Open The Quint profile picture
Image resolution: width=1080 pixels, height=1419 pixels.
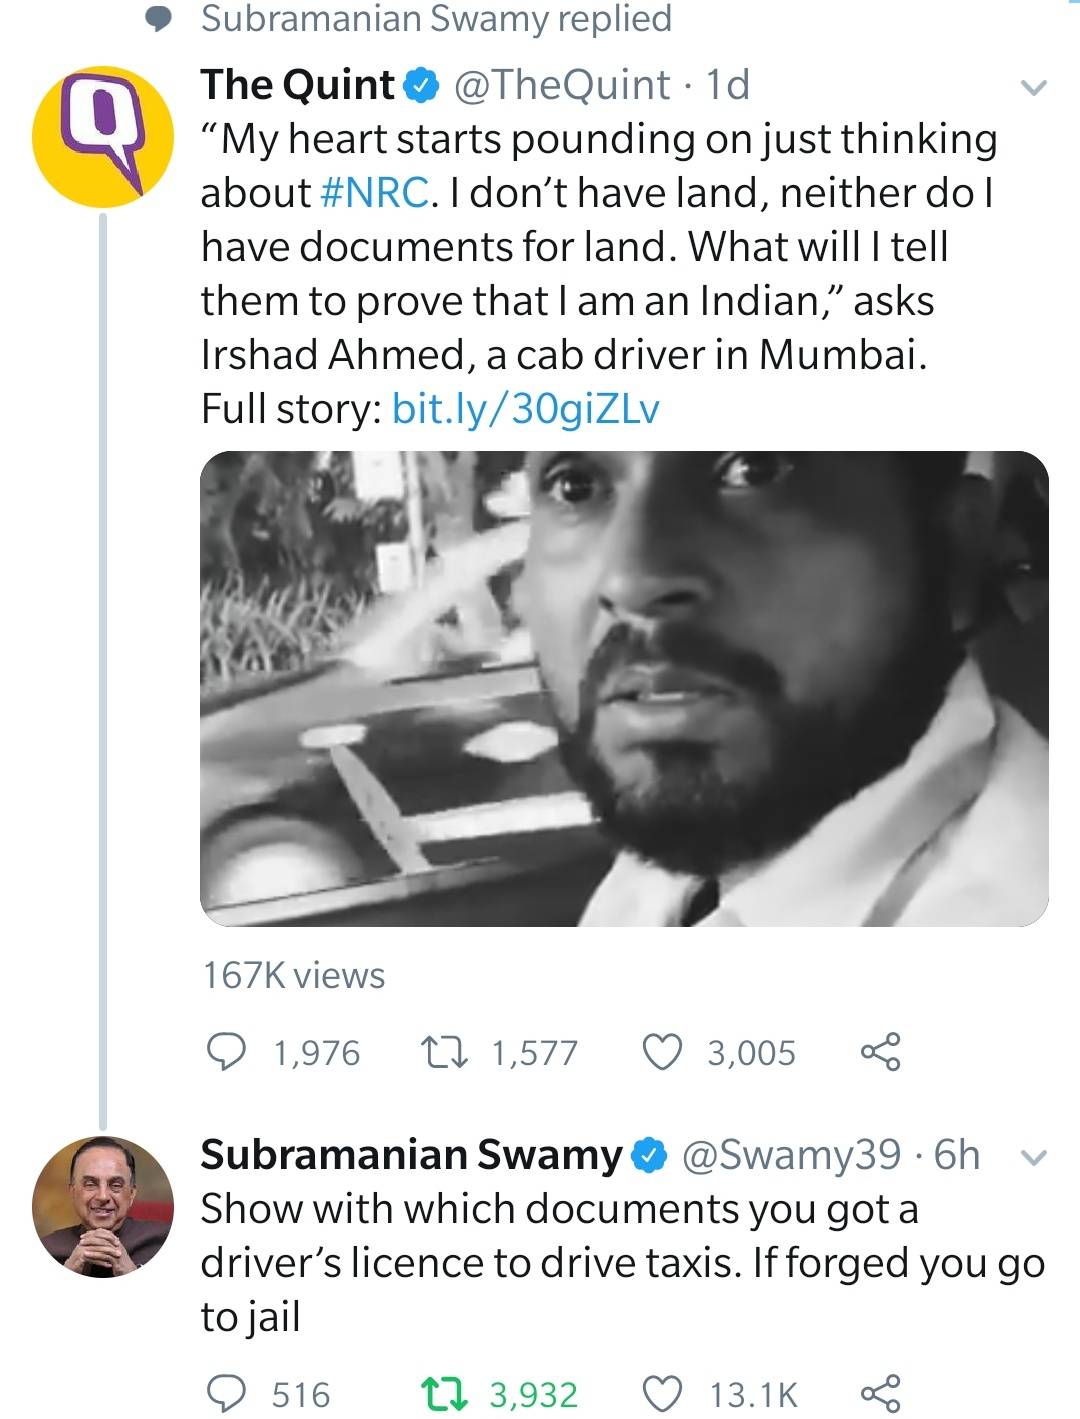(102, 137)
